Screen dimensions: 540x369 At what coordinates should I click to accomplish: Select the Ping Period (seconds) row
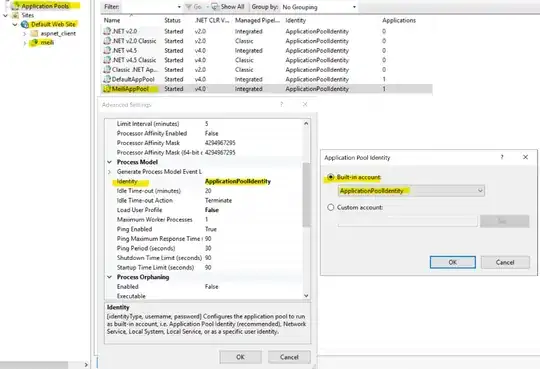(204, 248)
